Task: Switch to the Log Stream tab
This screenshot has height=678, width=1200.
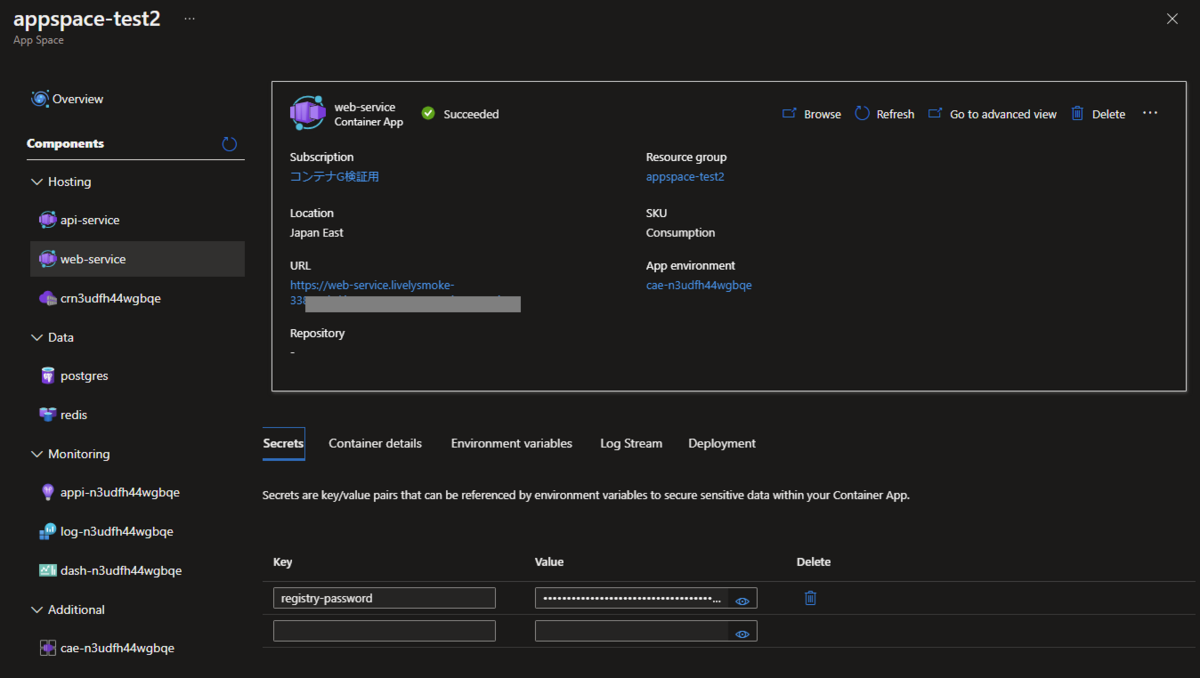Action: coord(631,443)
